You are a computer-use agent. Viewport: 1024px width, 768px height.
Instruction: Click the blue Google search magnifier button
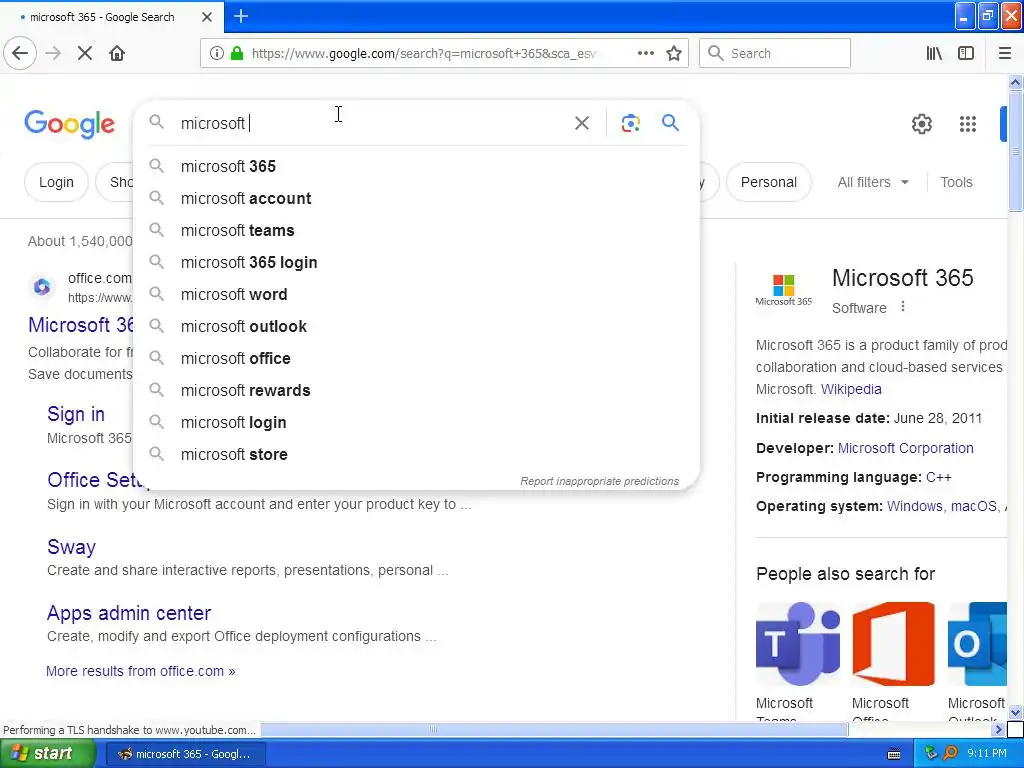[x=670, y=122]
